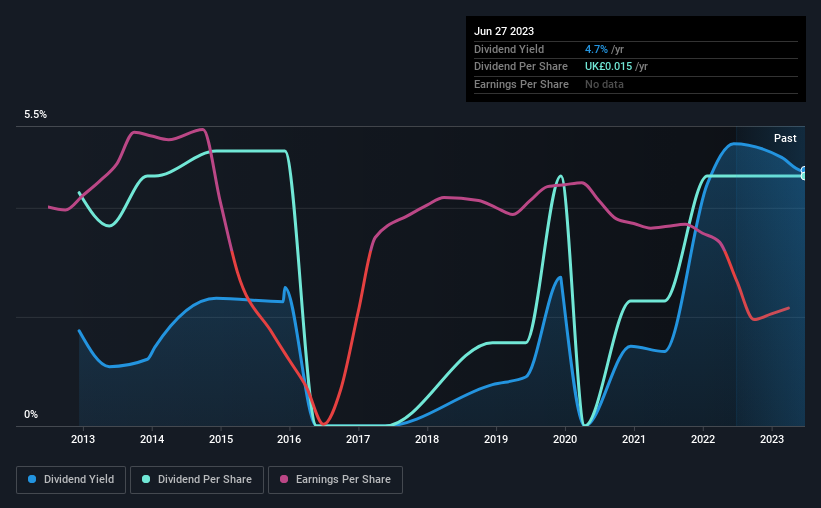Click the tooltip's Dividend Per Share row label
This screenshot has height=508, width=821.
(x=520, y=67)
